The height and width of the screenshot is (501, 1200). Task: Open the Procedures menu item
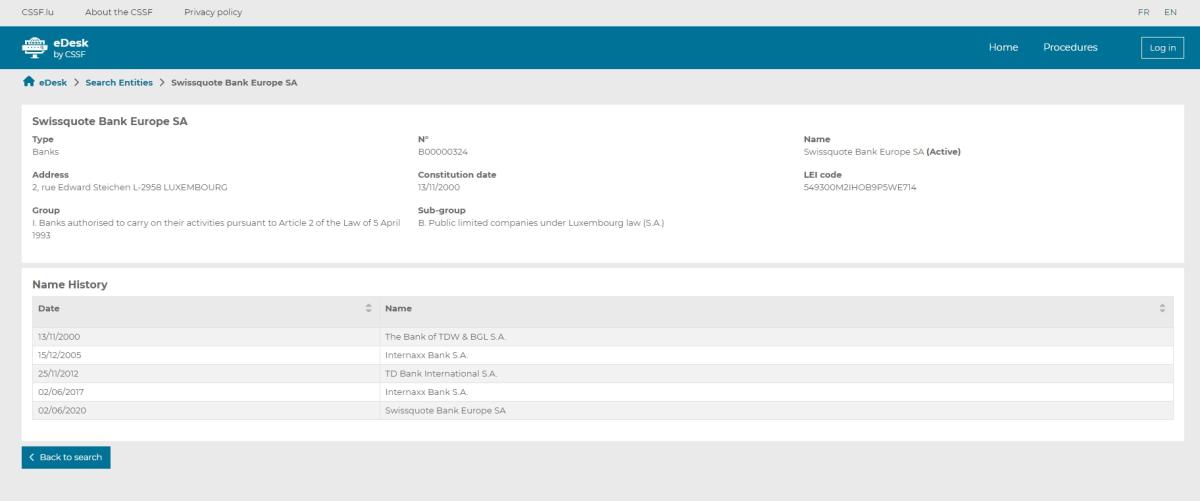[1070, 47]
